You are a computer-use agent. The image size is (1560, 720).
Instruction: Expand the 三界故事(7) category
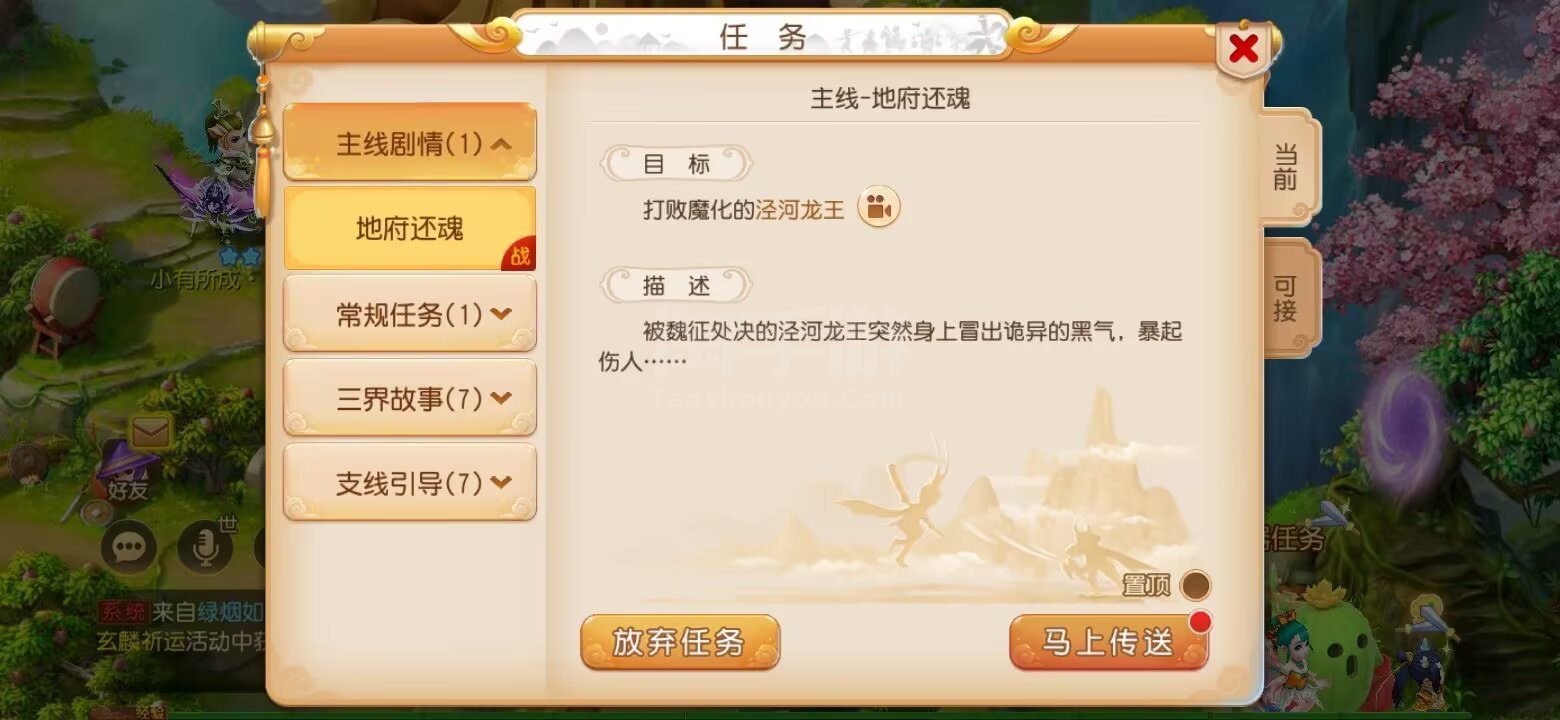(410, 398)
